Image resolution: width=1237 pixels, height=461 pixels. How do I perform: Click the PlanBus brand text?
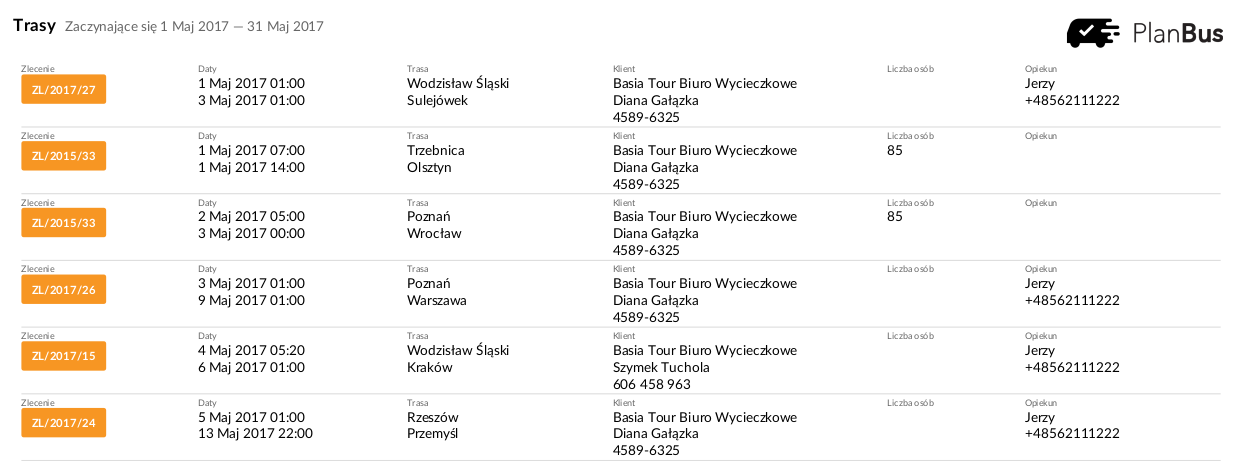coord(1178,33)
